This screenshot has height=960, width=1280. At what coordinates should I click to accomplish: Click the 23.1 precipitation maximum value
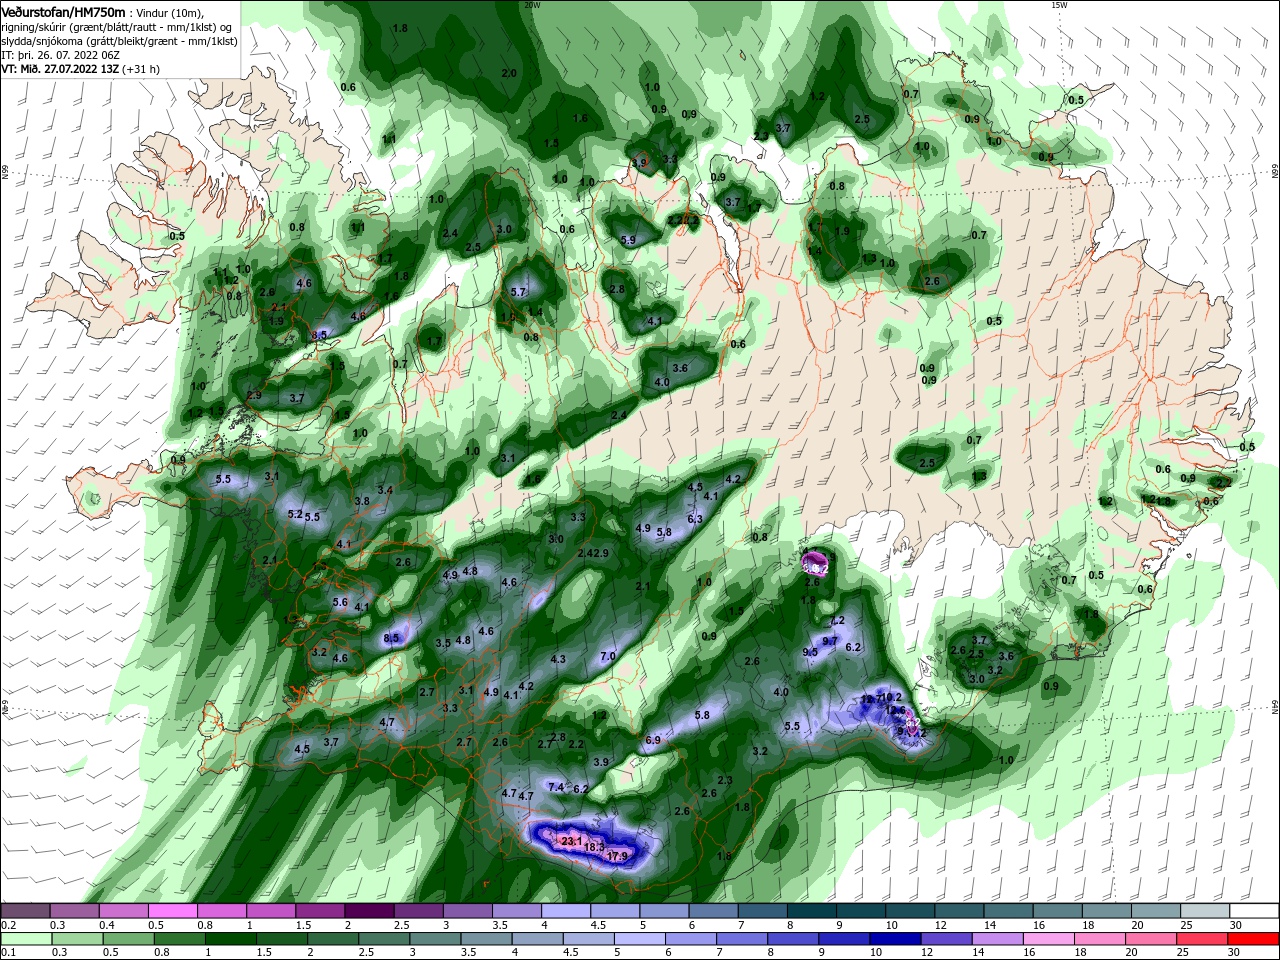click(x=572, y=841)
